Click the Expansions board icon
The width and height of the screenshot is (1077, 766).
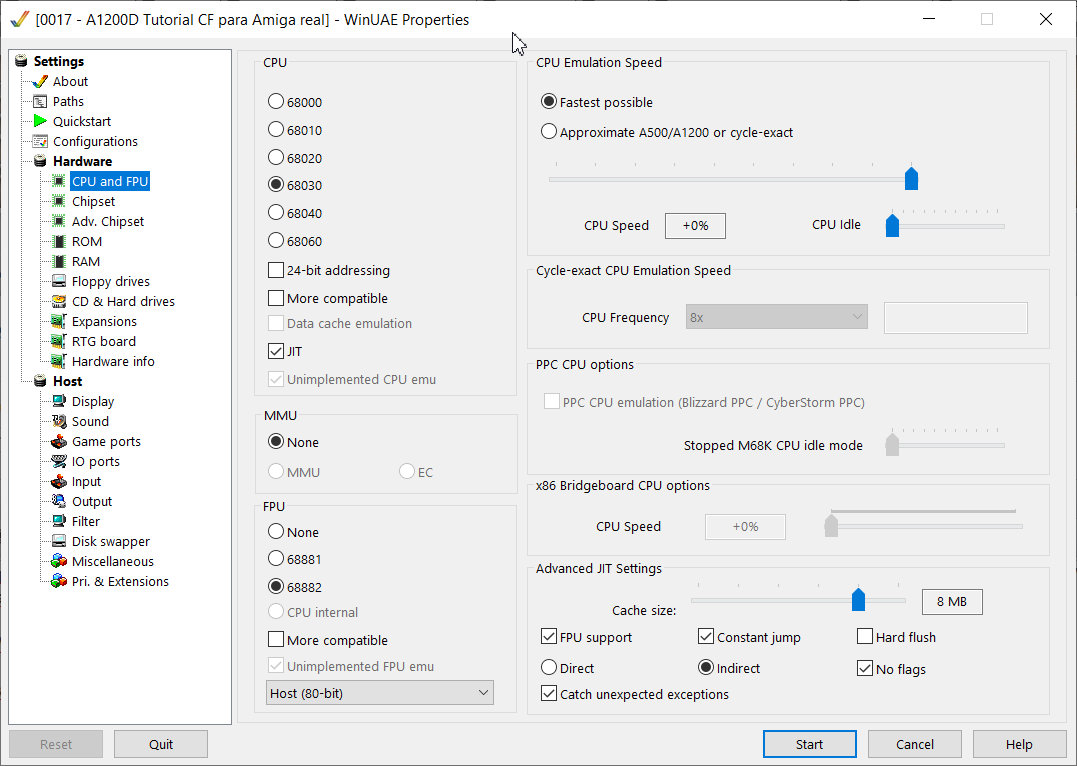point(59,321)
